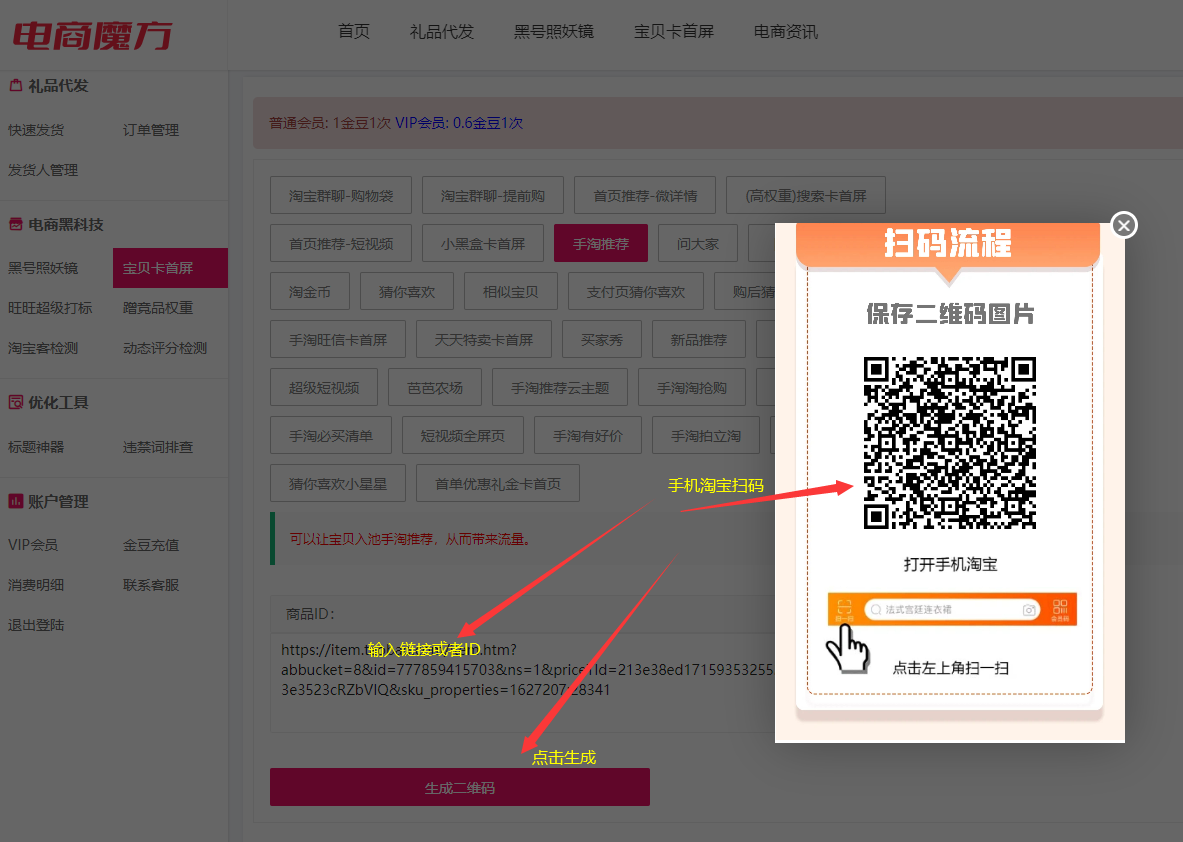
Task: Select the (高权重)搜索卡首屏 option
Action: click(806, 195)
